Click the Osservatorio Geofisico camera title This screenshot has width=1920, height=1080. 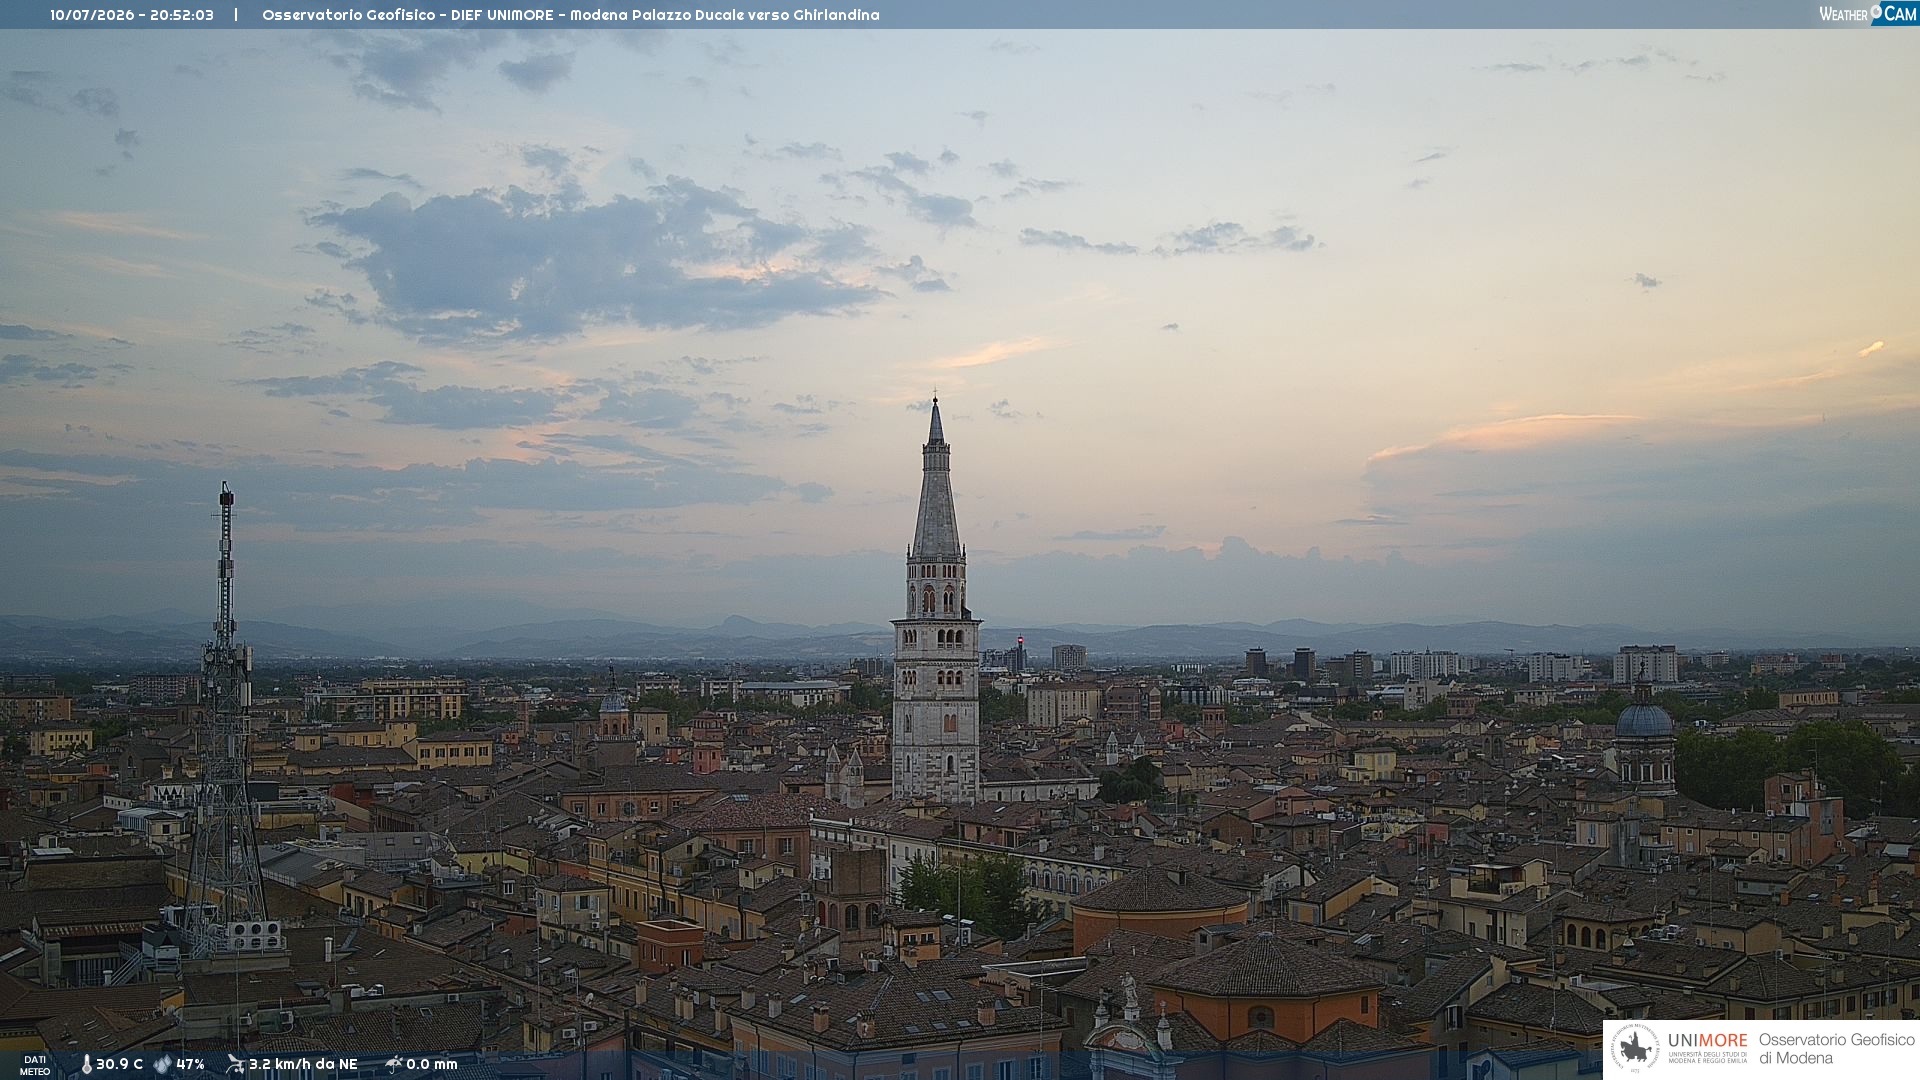tap(571, 15)
